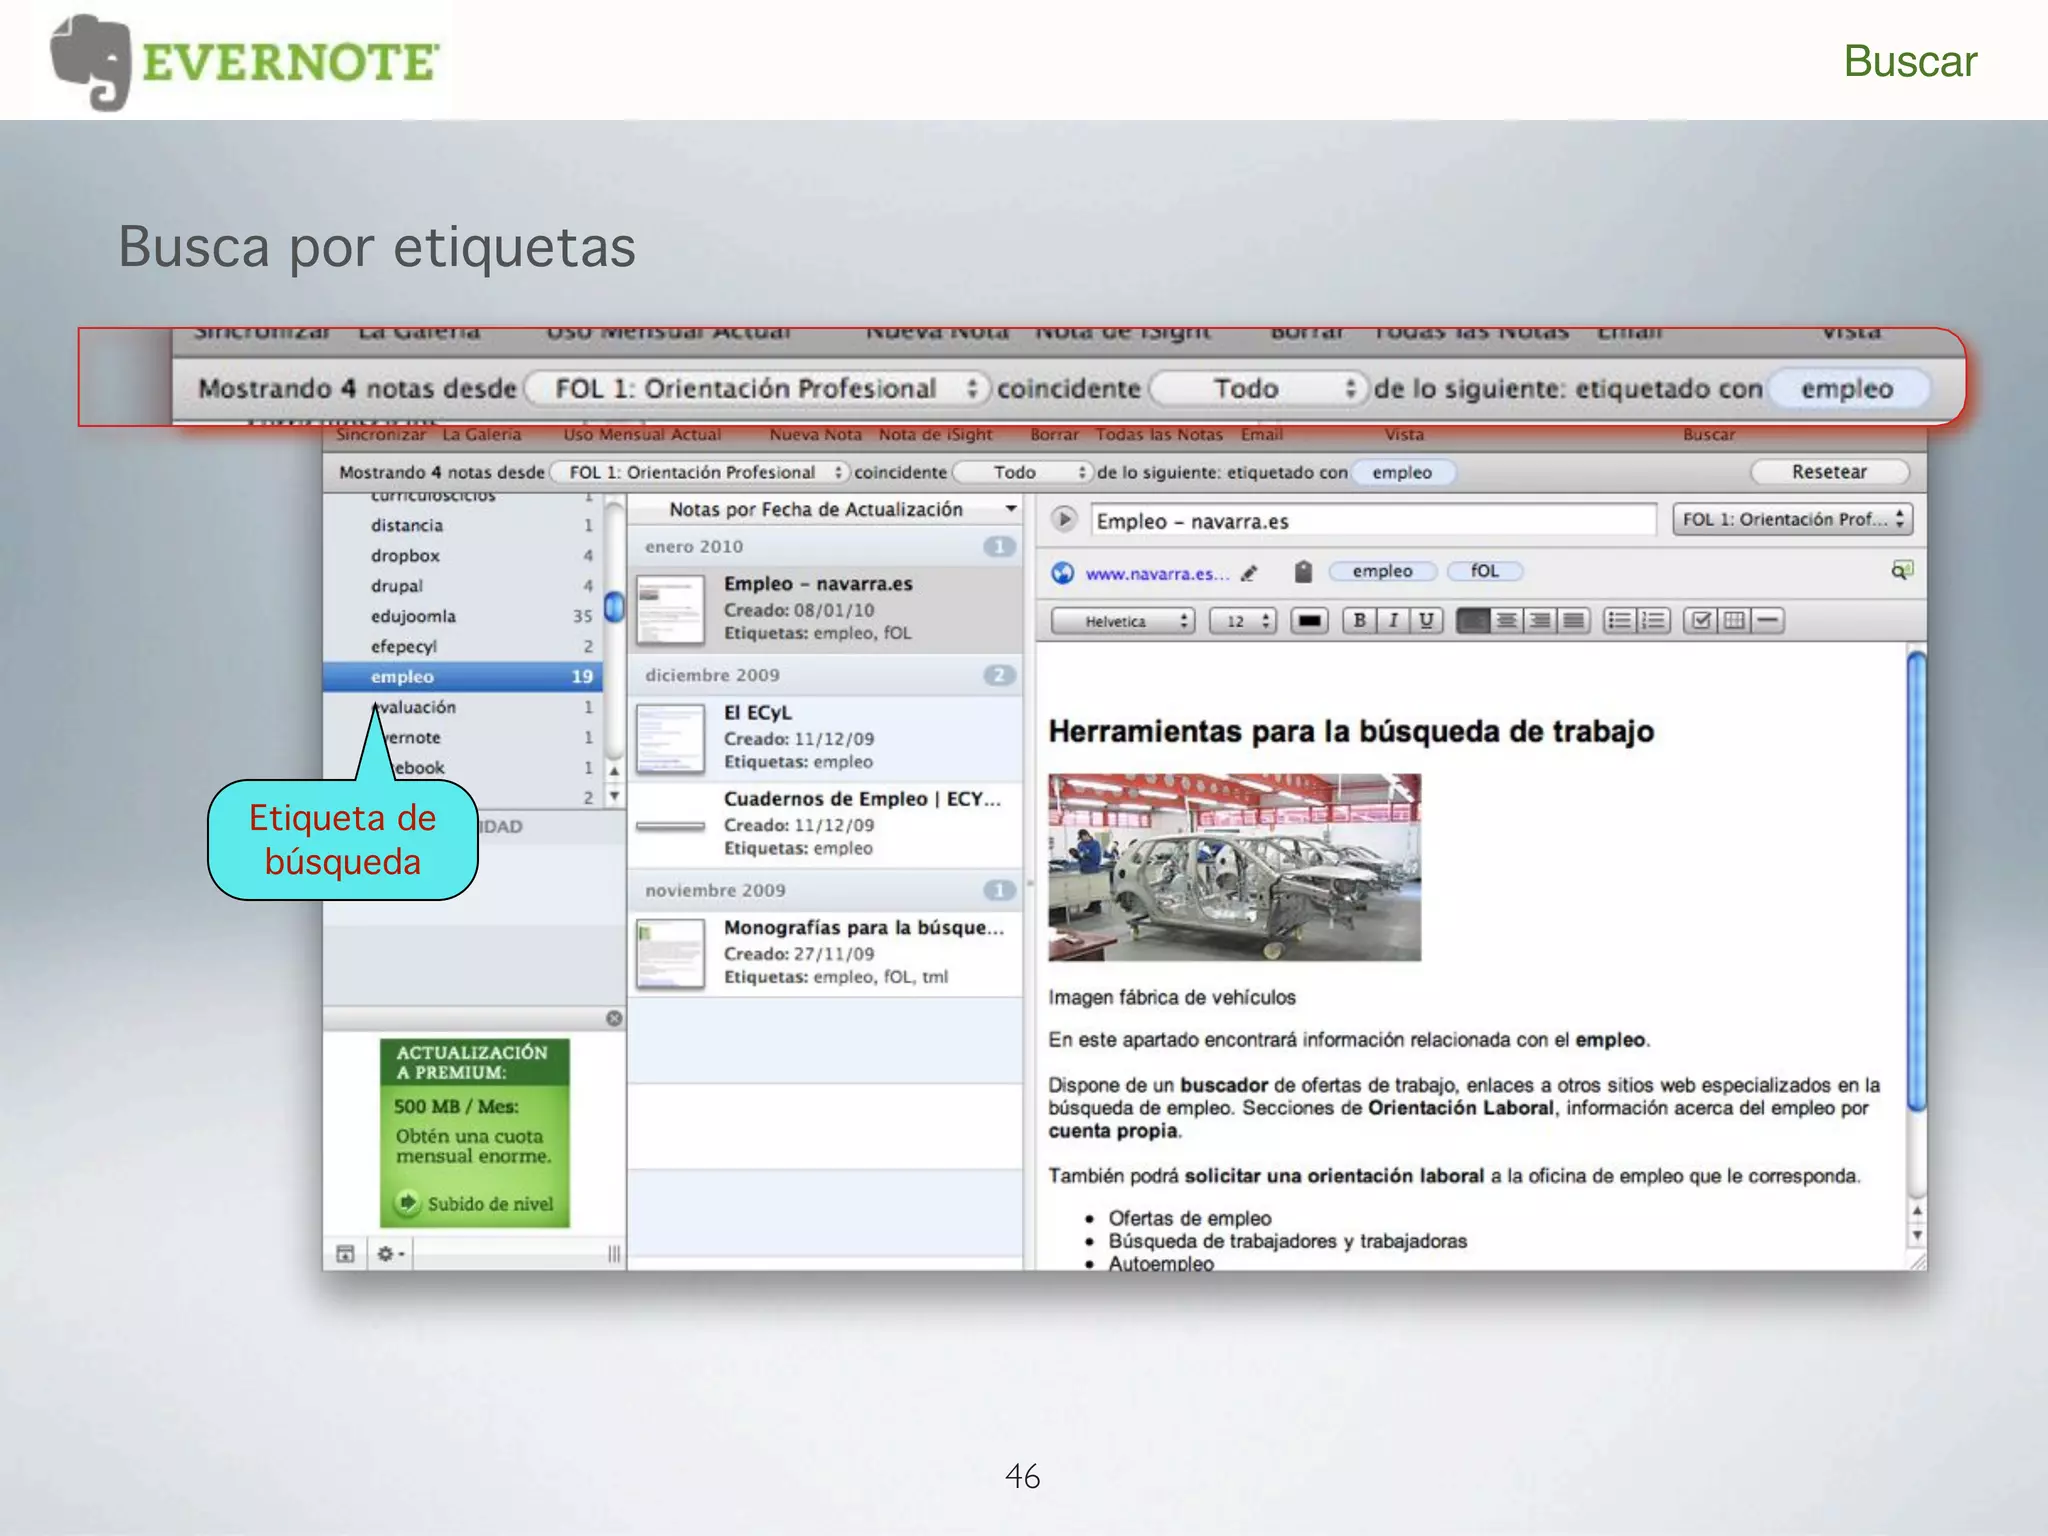This screenshot has width=2048, height=1536.
Task: Select the 'edujoomla' tag in sidebar
Action: (413, 616)
